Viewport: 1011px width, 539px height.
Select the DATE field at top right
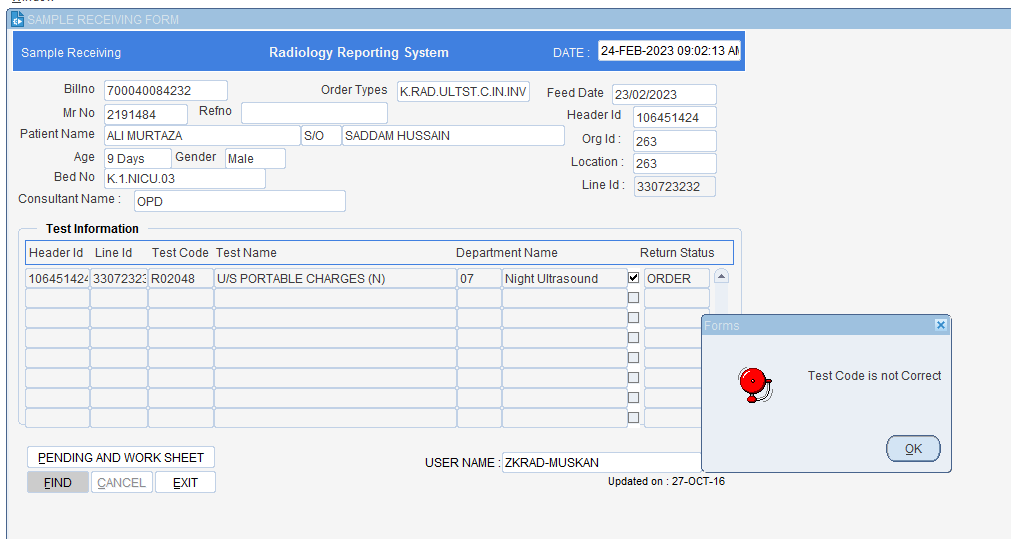(669, 51)
